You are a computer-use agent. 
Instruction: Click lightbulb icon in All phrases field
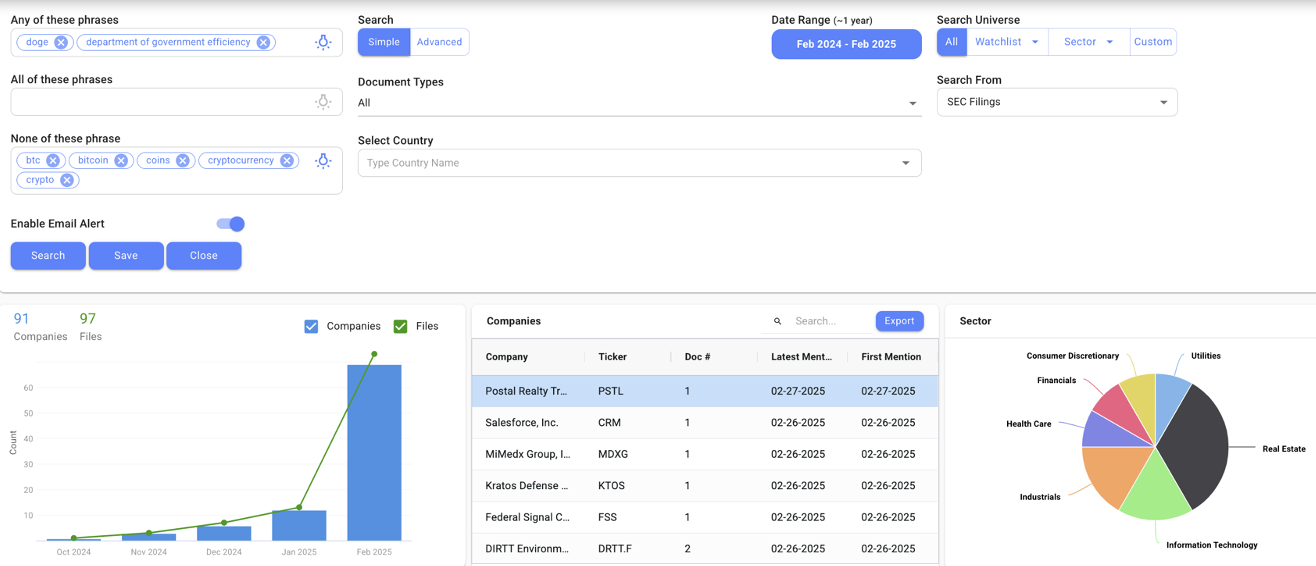click(x=323, y=102)
